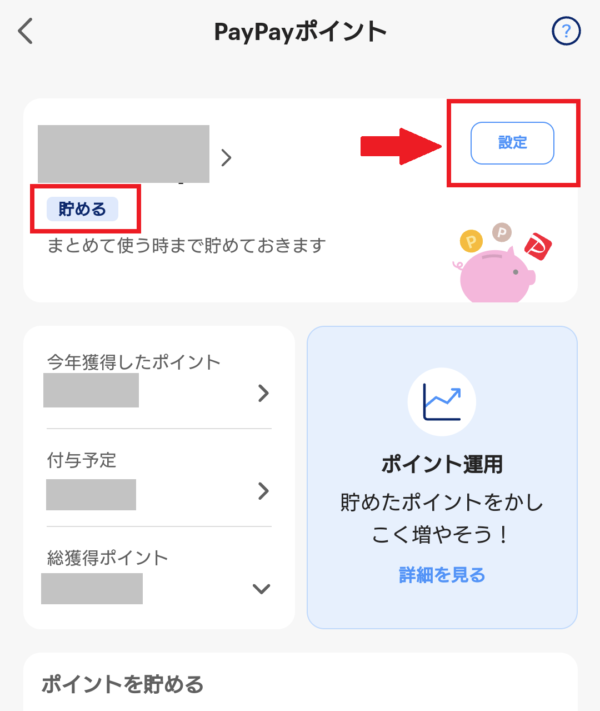
Task: Tap the bronze P coin icon
Action: tap(502, 233)
